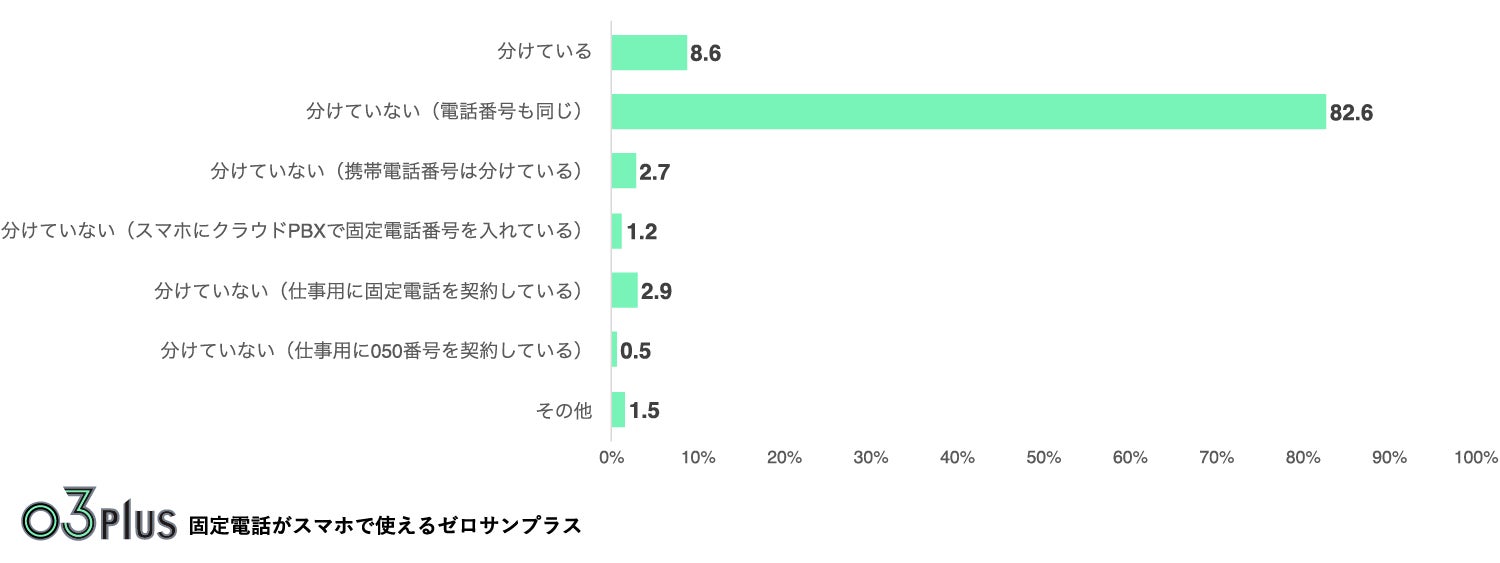The image size is (1500, 563).
Task: Click the 82.6 percent green bar
Action: (x=968, y=112)
